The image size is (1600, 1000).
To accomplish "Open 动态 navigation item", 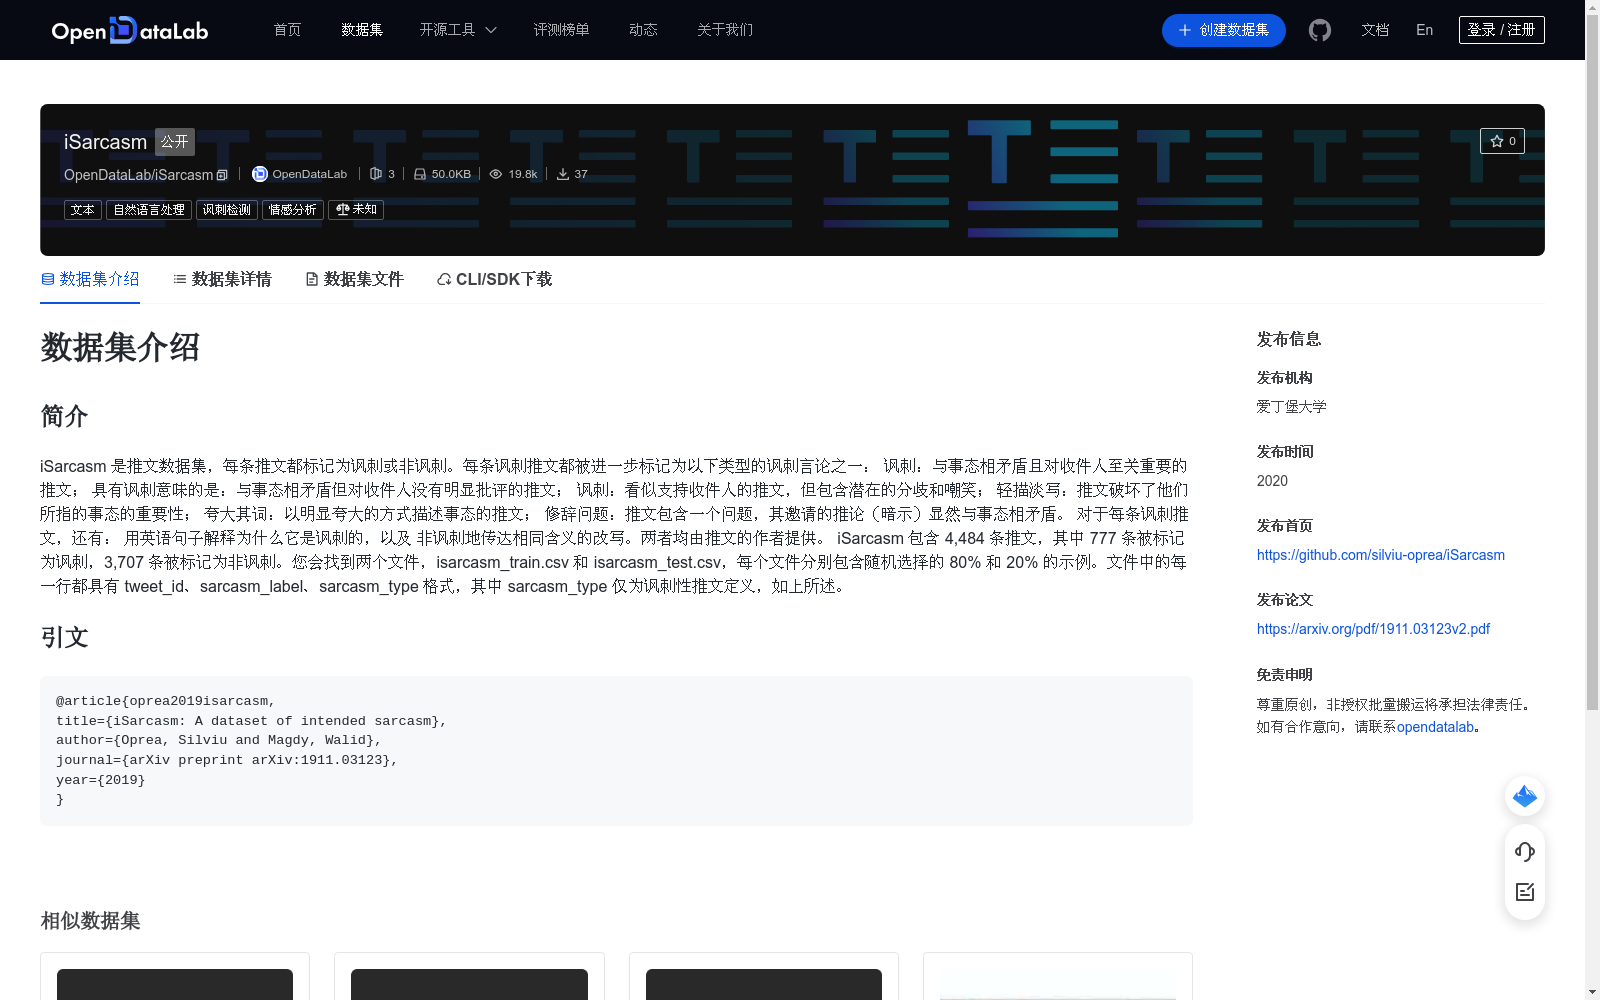I will point(643,30).
